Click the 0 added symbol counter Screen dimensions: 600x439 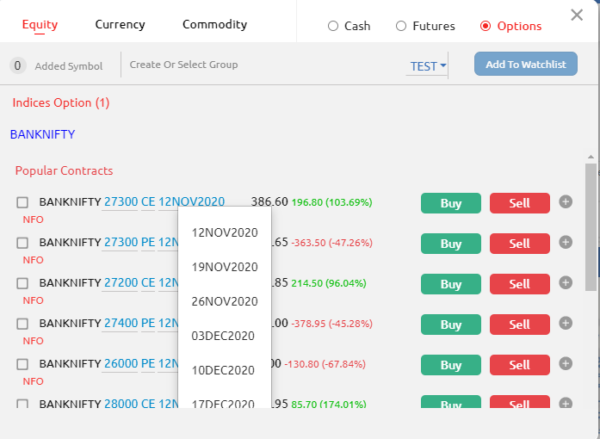[18, 66]
